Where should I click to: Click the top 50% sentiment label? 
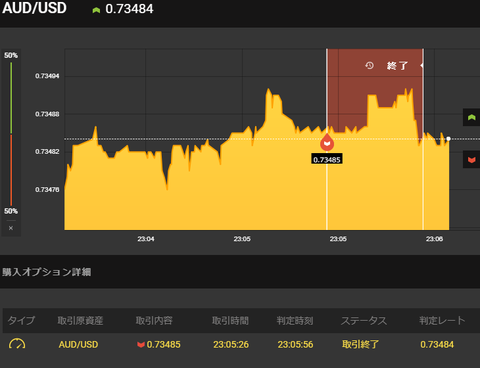pyautogui.click(x=11, y=55)
